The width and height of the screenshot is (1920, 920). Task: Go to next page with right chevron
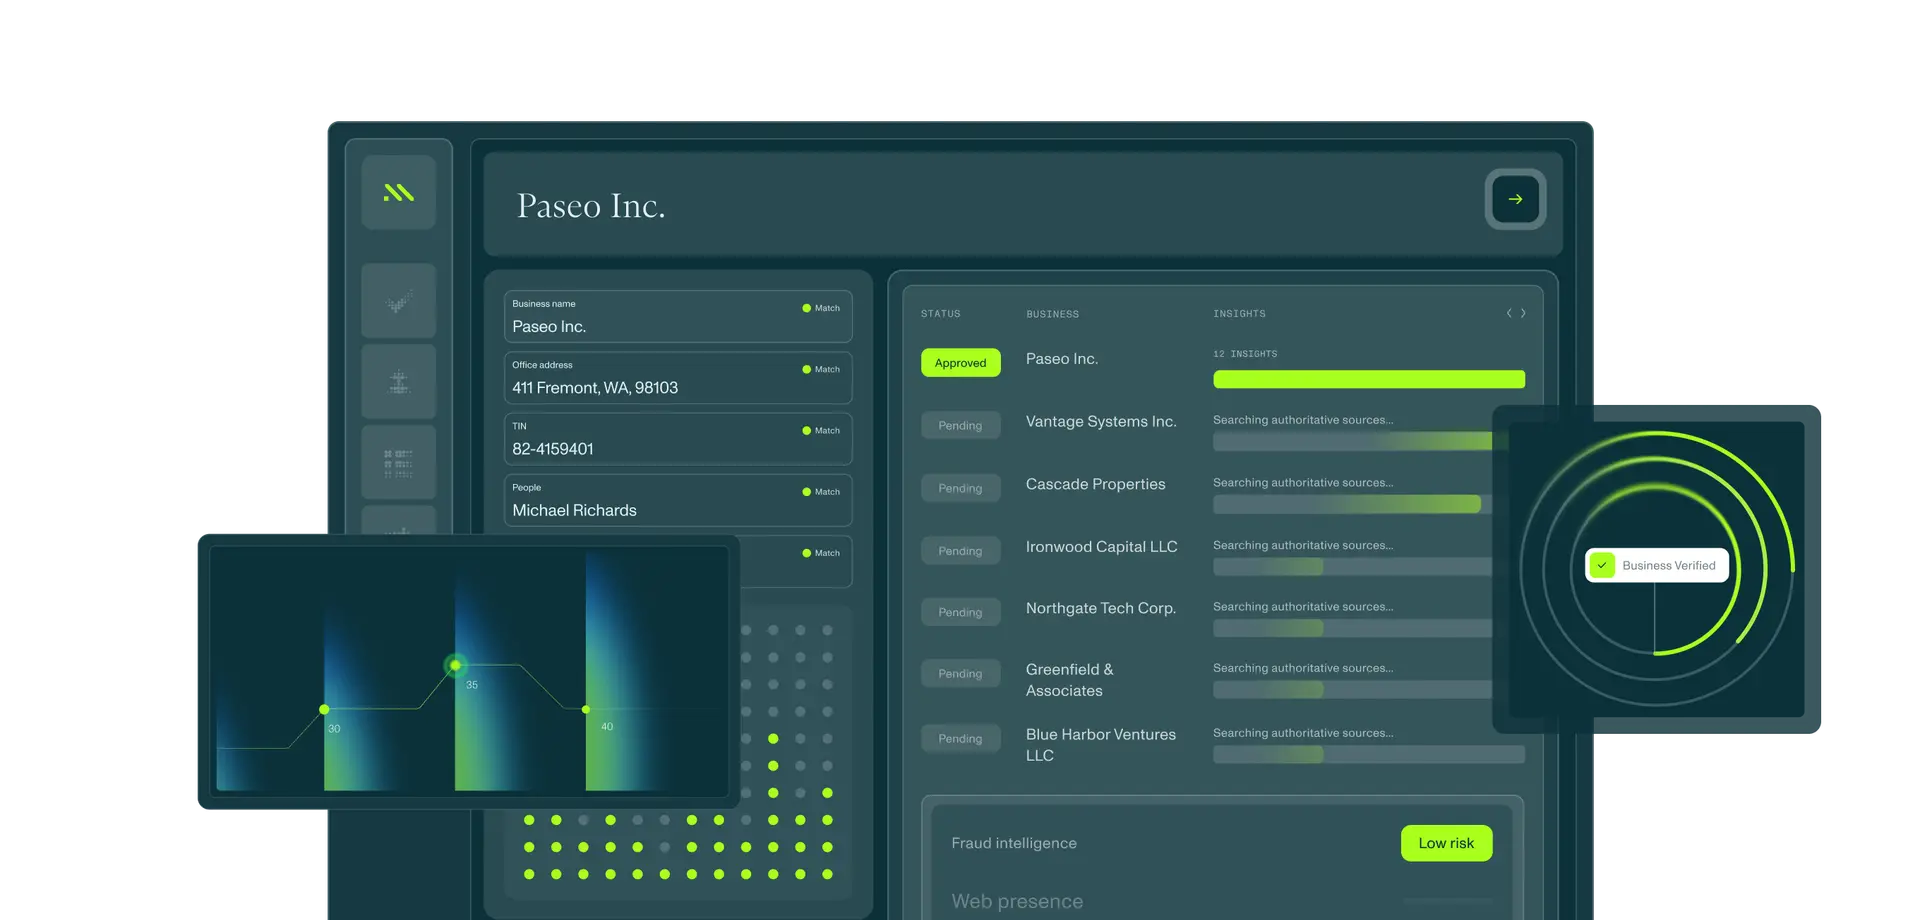click(x=1523, y=313)
